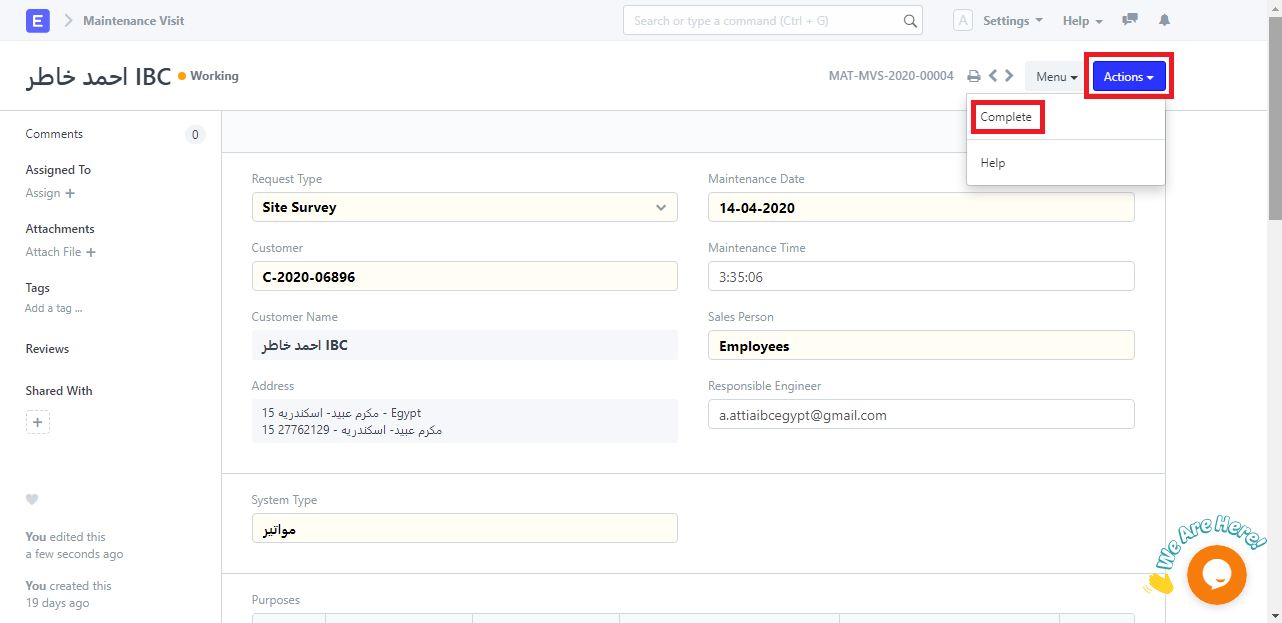Open the Maintenance Visit breadcrumb

(133, 20)
